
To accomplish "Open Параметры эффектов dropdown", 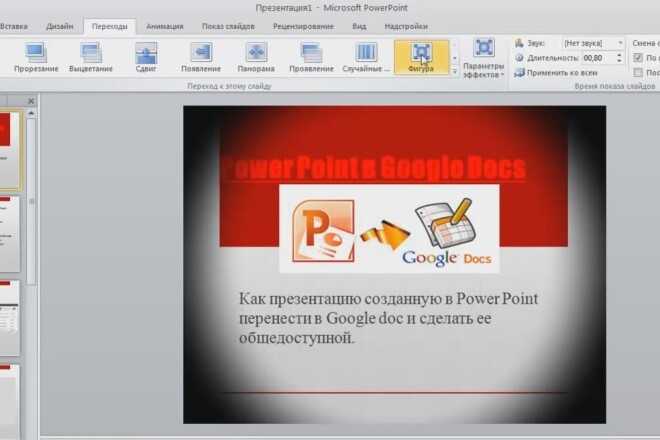I will click(483, 59).
